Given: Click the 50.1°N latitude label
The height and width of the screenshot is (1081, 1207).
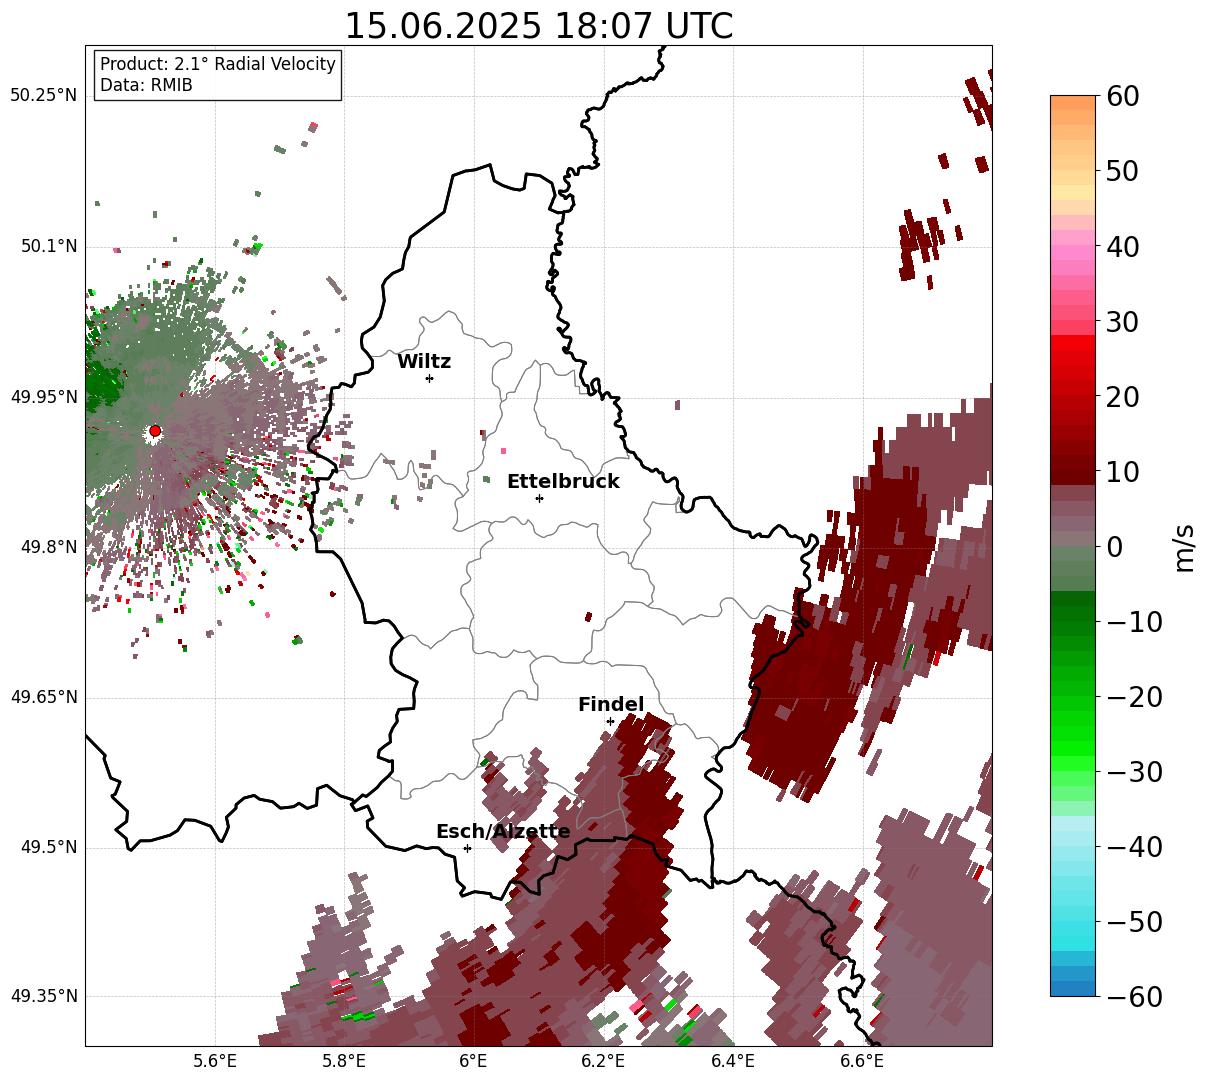Looking at the screenshot, I should (49, 246).
